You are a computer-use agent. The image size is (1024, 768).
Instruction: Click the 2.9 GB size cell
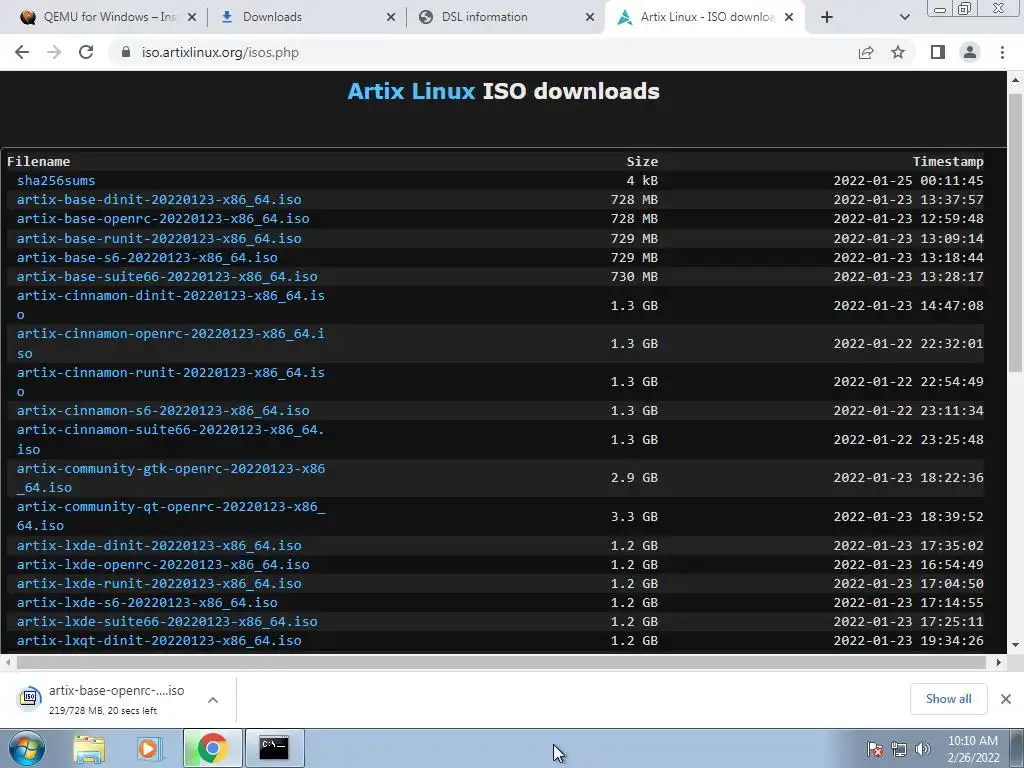[634, 478]
